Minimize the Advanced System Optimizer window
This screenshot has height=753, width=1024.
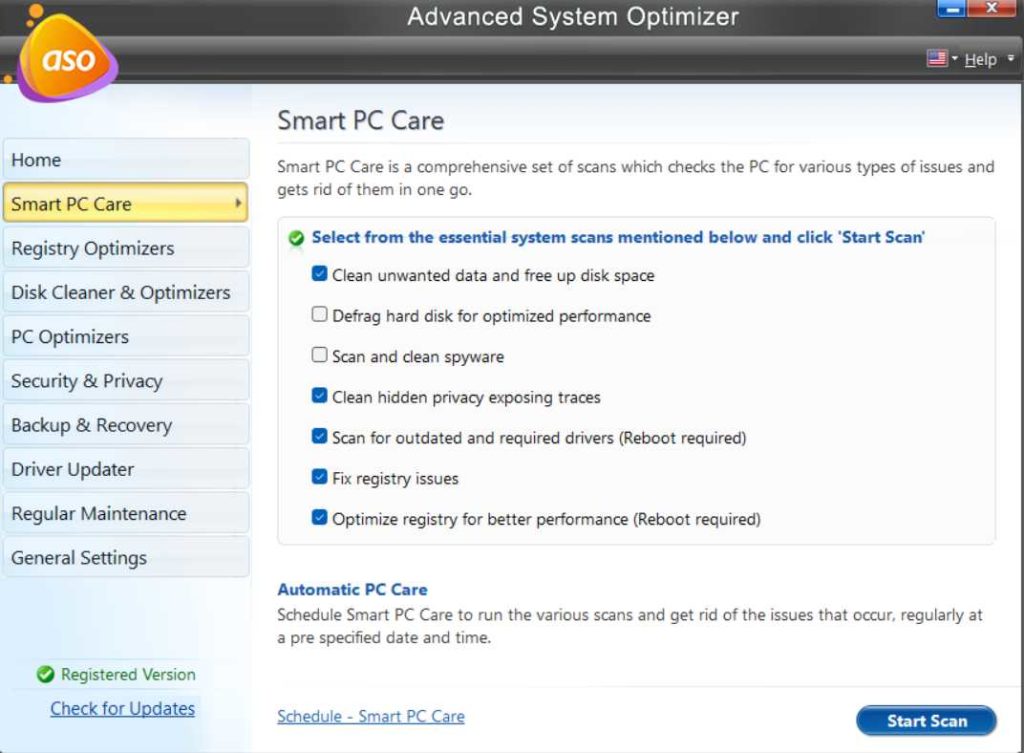tap(951, 9)
